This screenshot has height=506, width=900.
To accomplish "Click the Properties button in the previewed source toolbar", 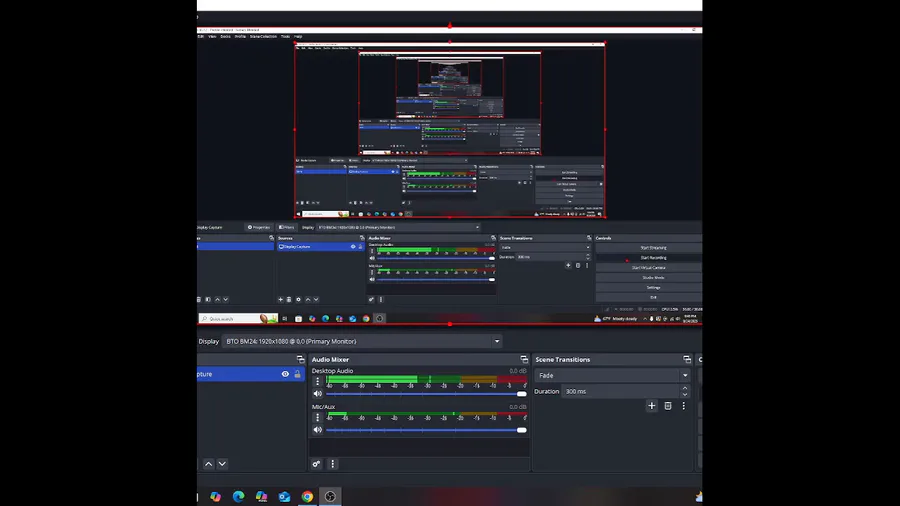I will click(x=259, y=228).
